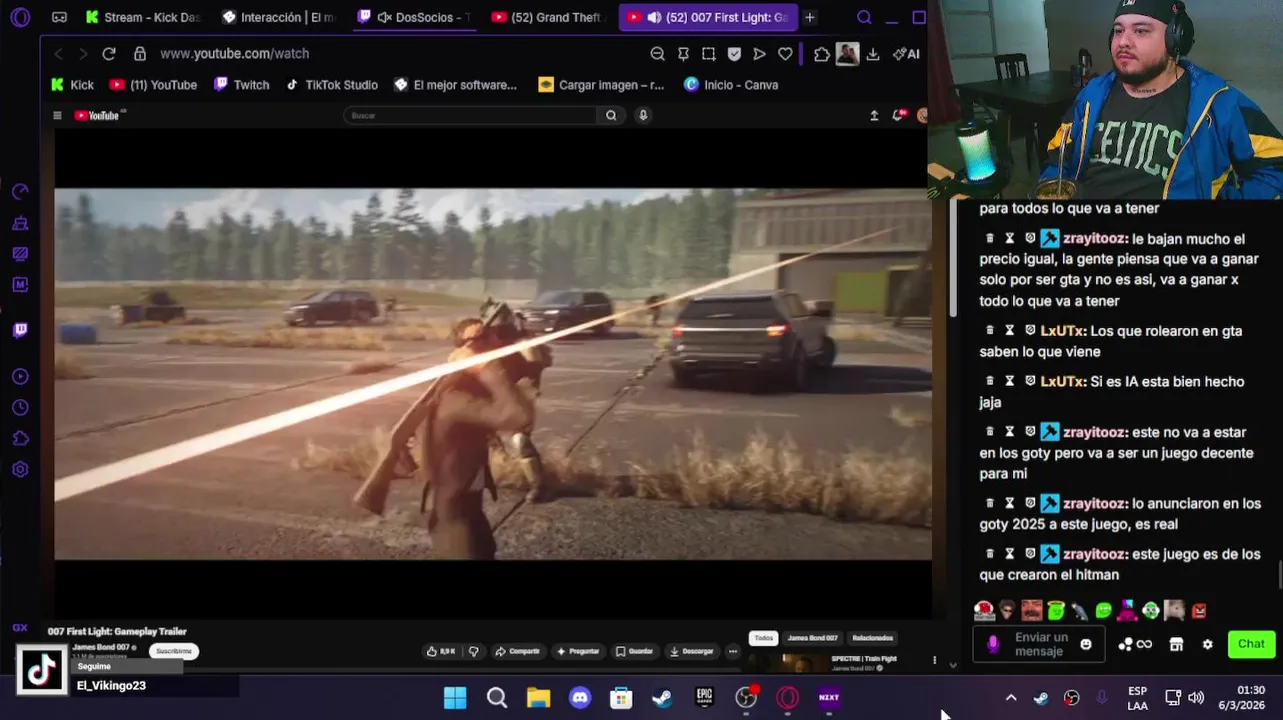Open the emoji picker in chat input
This screenshot has width=1283, height=720.
point(1086,644)
